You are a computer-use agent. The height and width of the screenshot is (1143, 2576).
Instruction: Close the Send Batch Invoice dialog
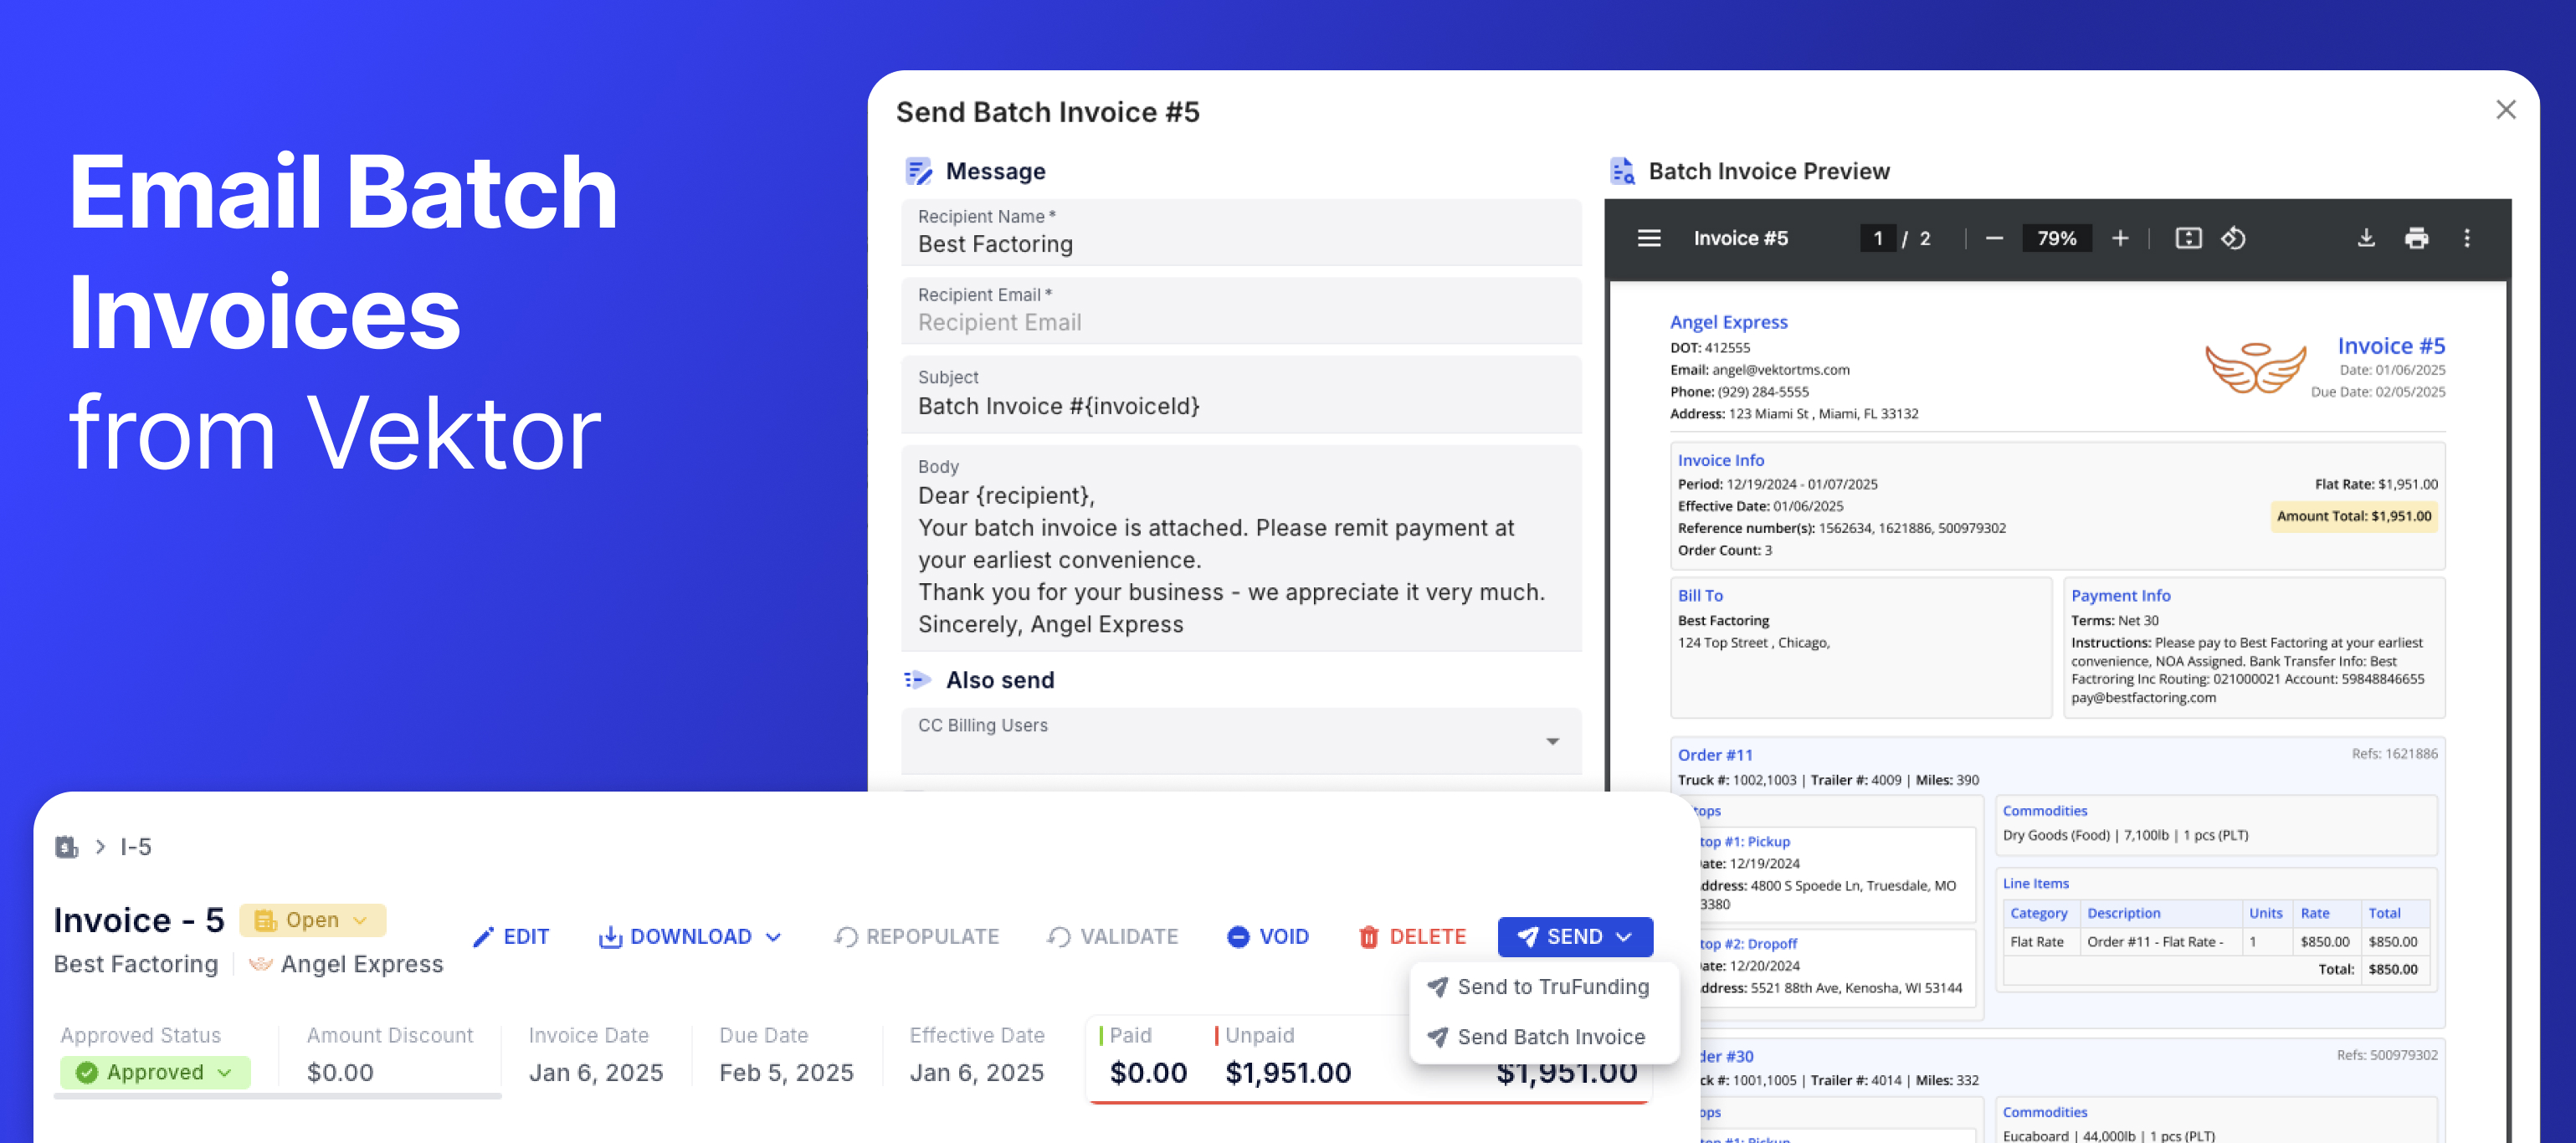[2505, 109]
